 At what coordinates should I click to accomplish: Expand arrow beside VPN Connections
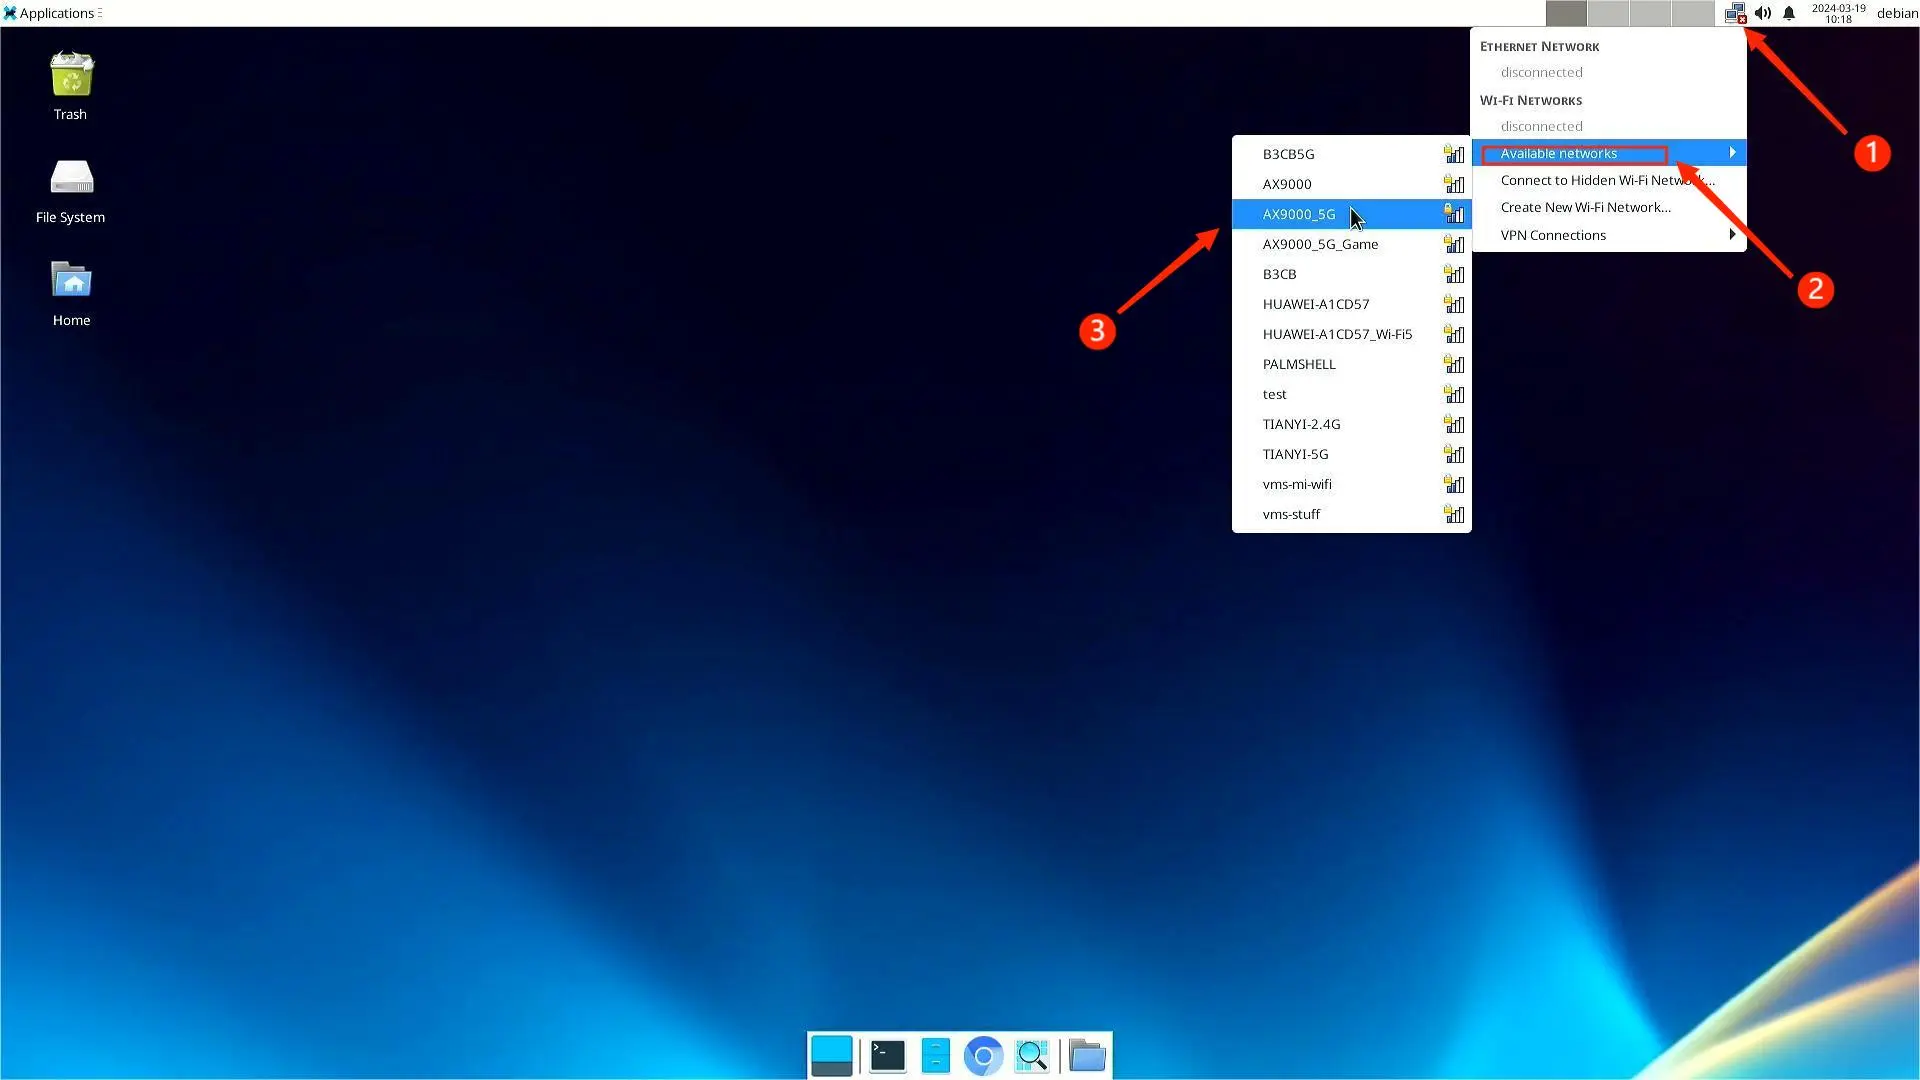pos(1732,234)
